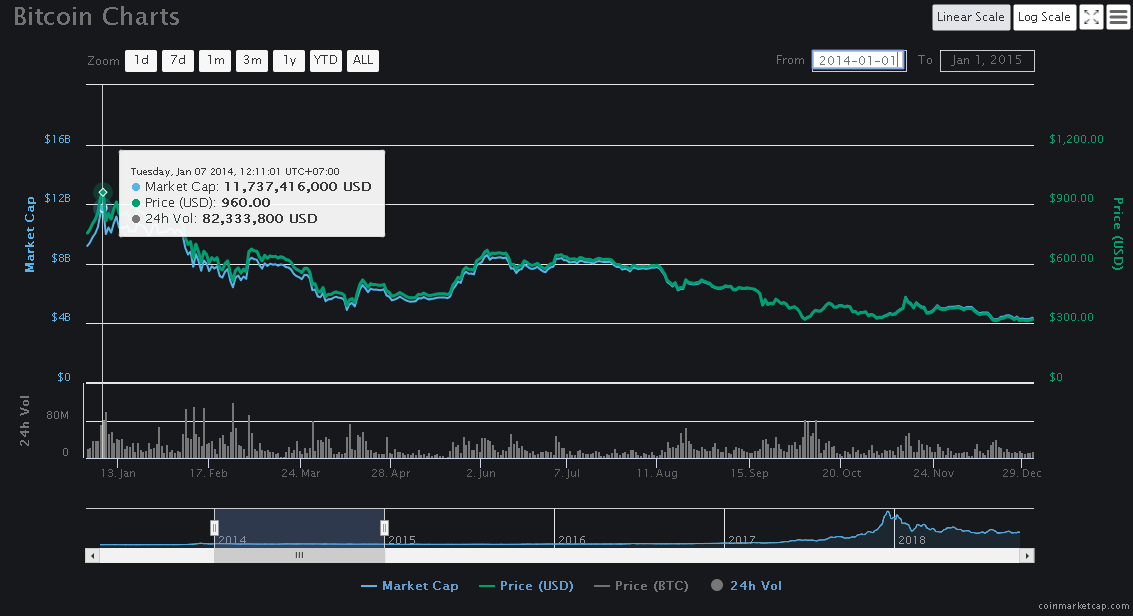Toggle Market Cap series in legend

point(410,586)
